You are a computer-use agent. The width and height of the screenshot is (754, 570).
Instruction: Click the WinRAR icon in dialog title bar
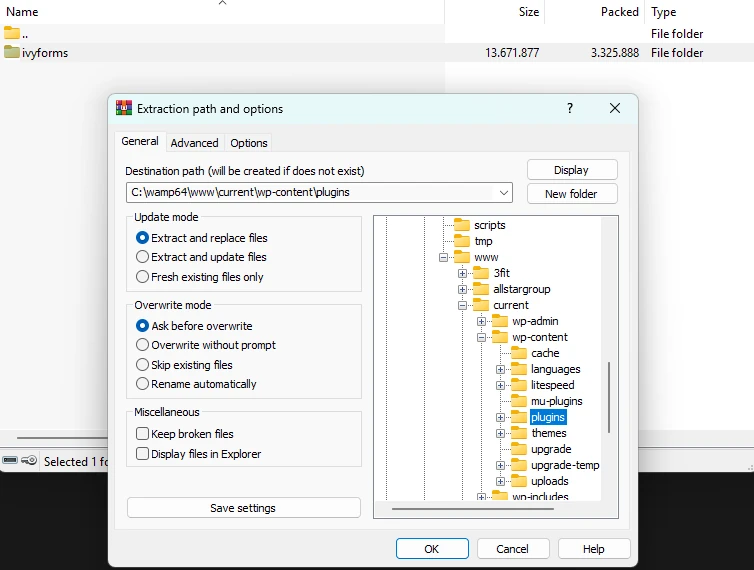124,108
